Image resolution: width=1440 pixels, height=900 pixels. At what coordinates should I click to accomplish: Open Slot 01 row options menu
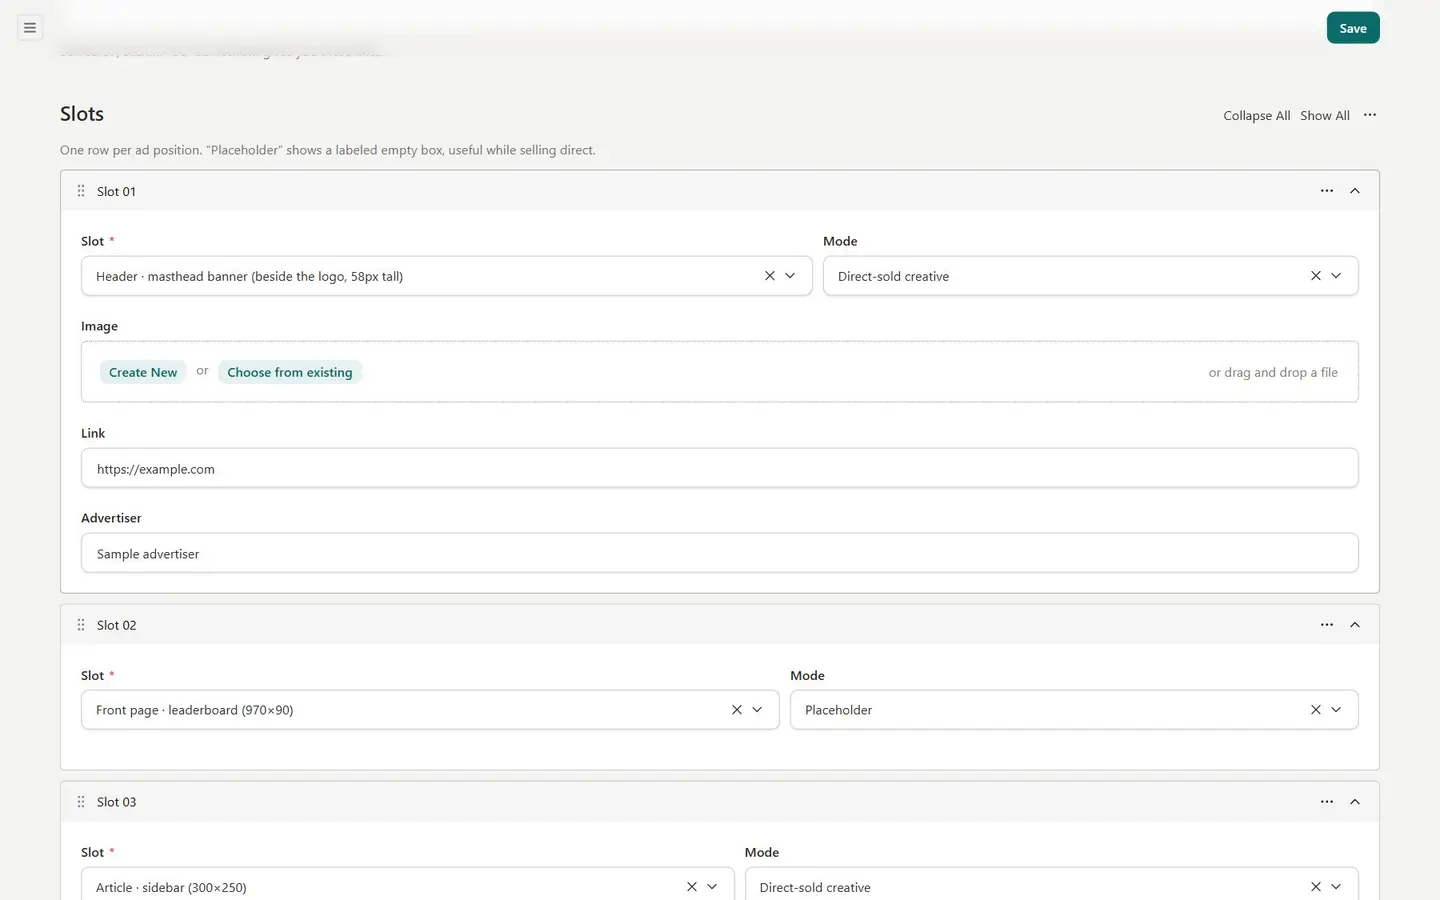pyautogui.click(x=1327, y=191)
